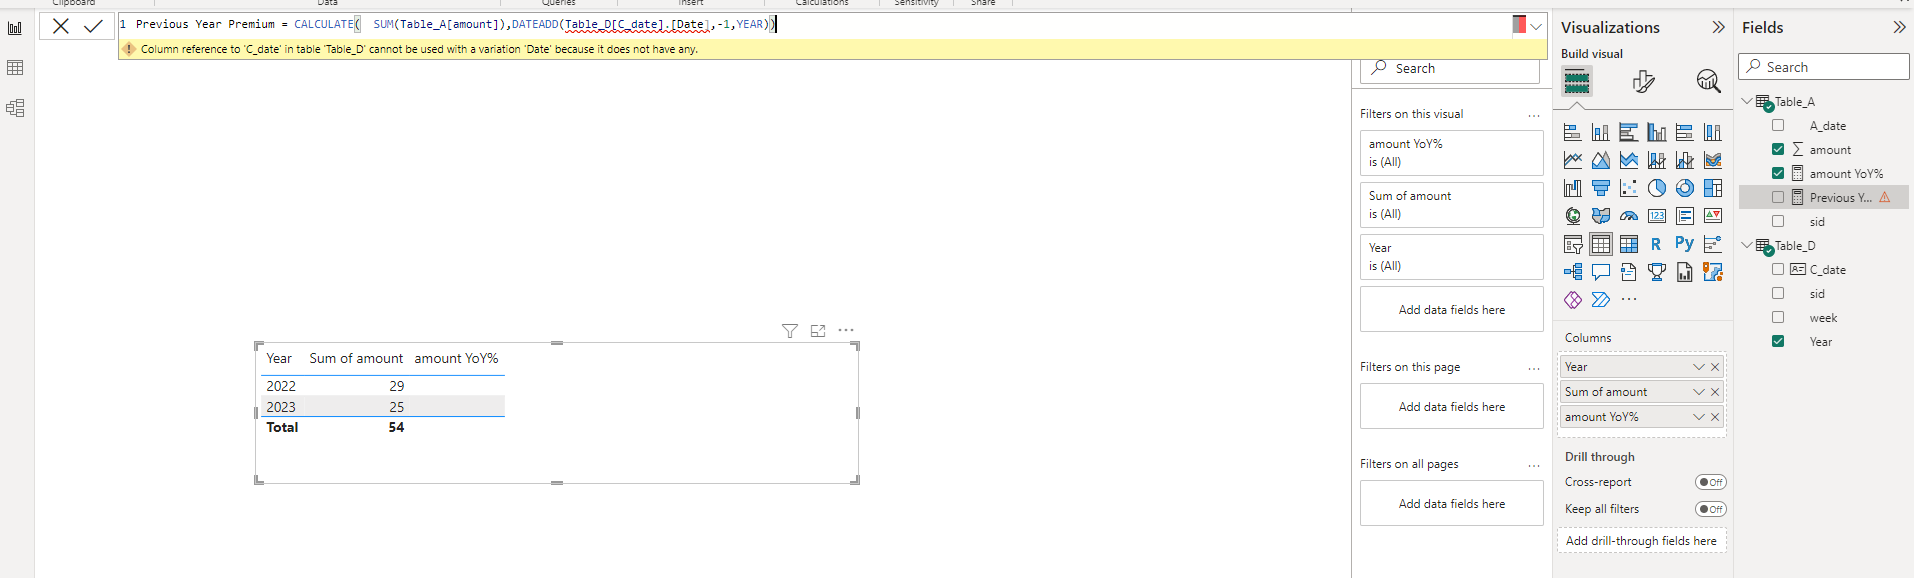Open the Sum of amount column dropdown

tap(1698, 392)
